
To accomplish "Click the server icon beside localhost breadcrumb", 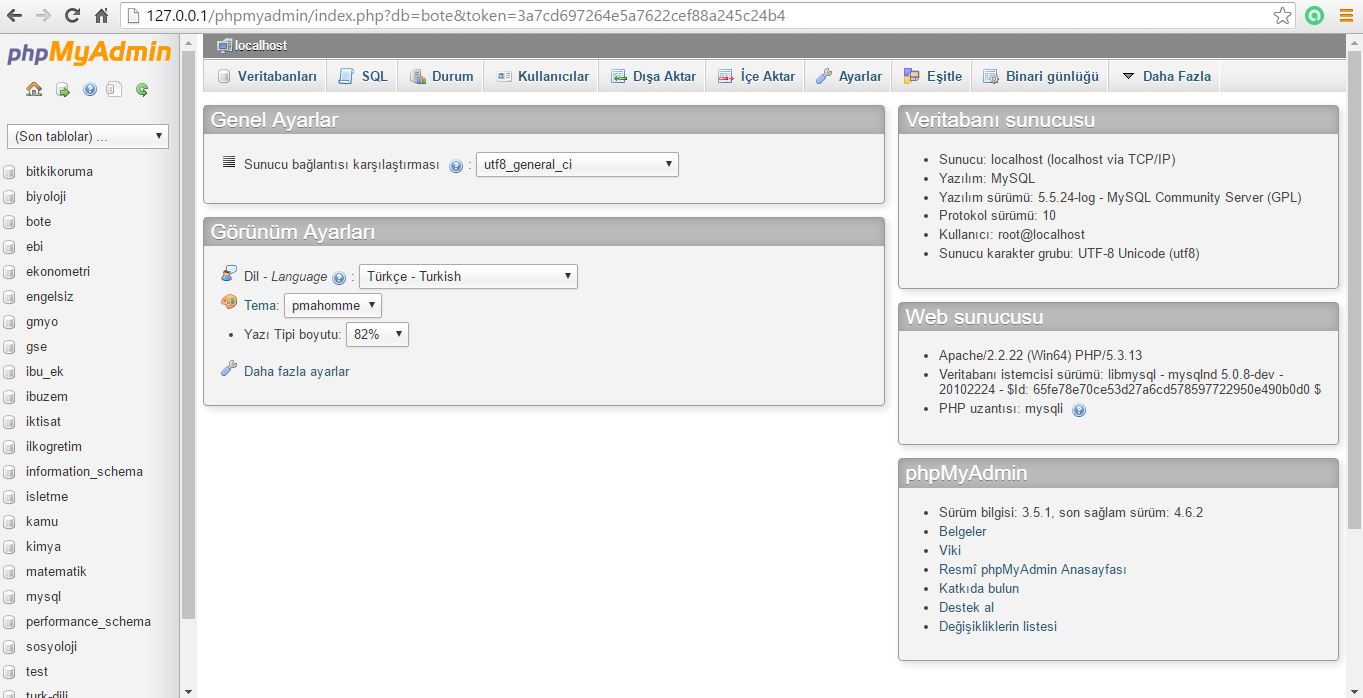I will point(224,46).
